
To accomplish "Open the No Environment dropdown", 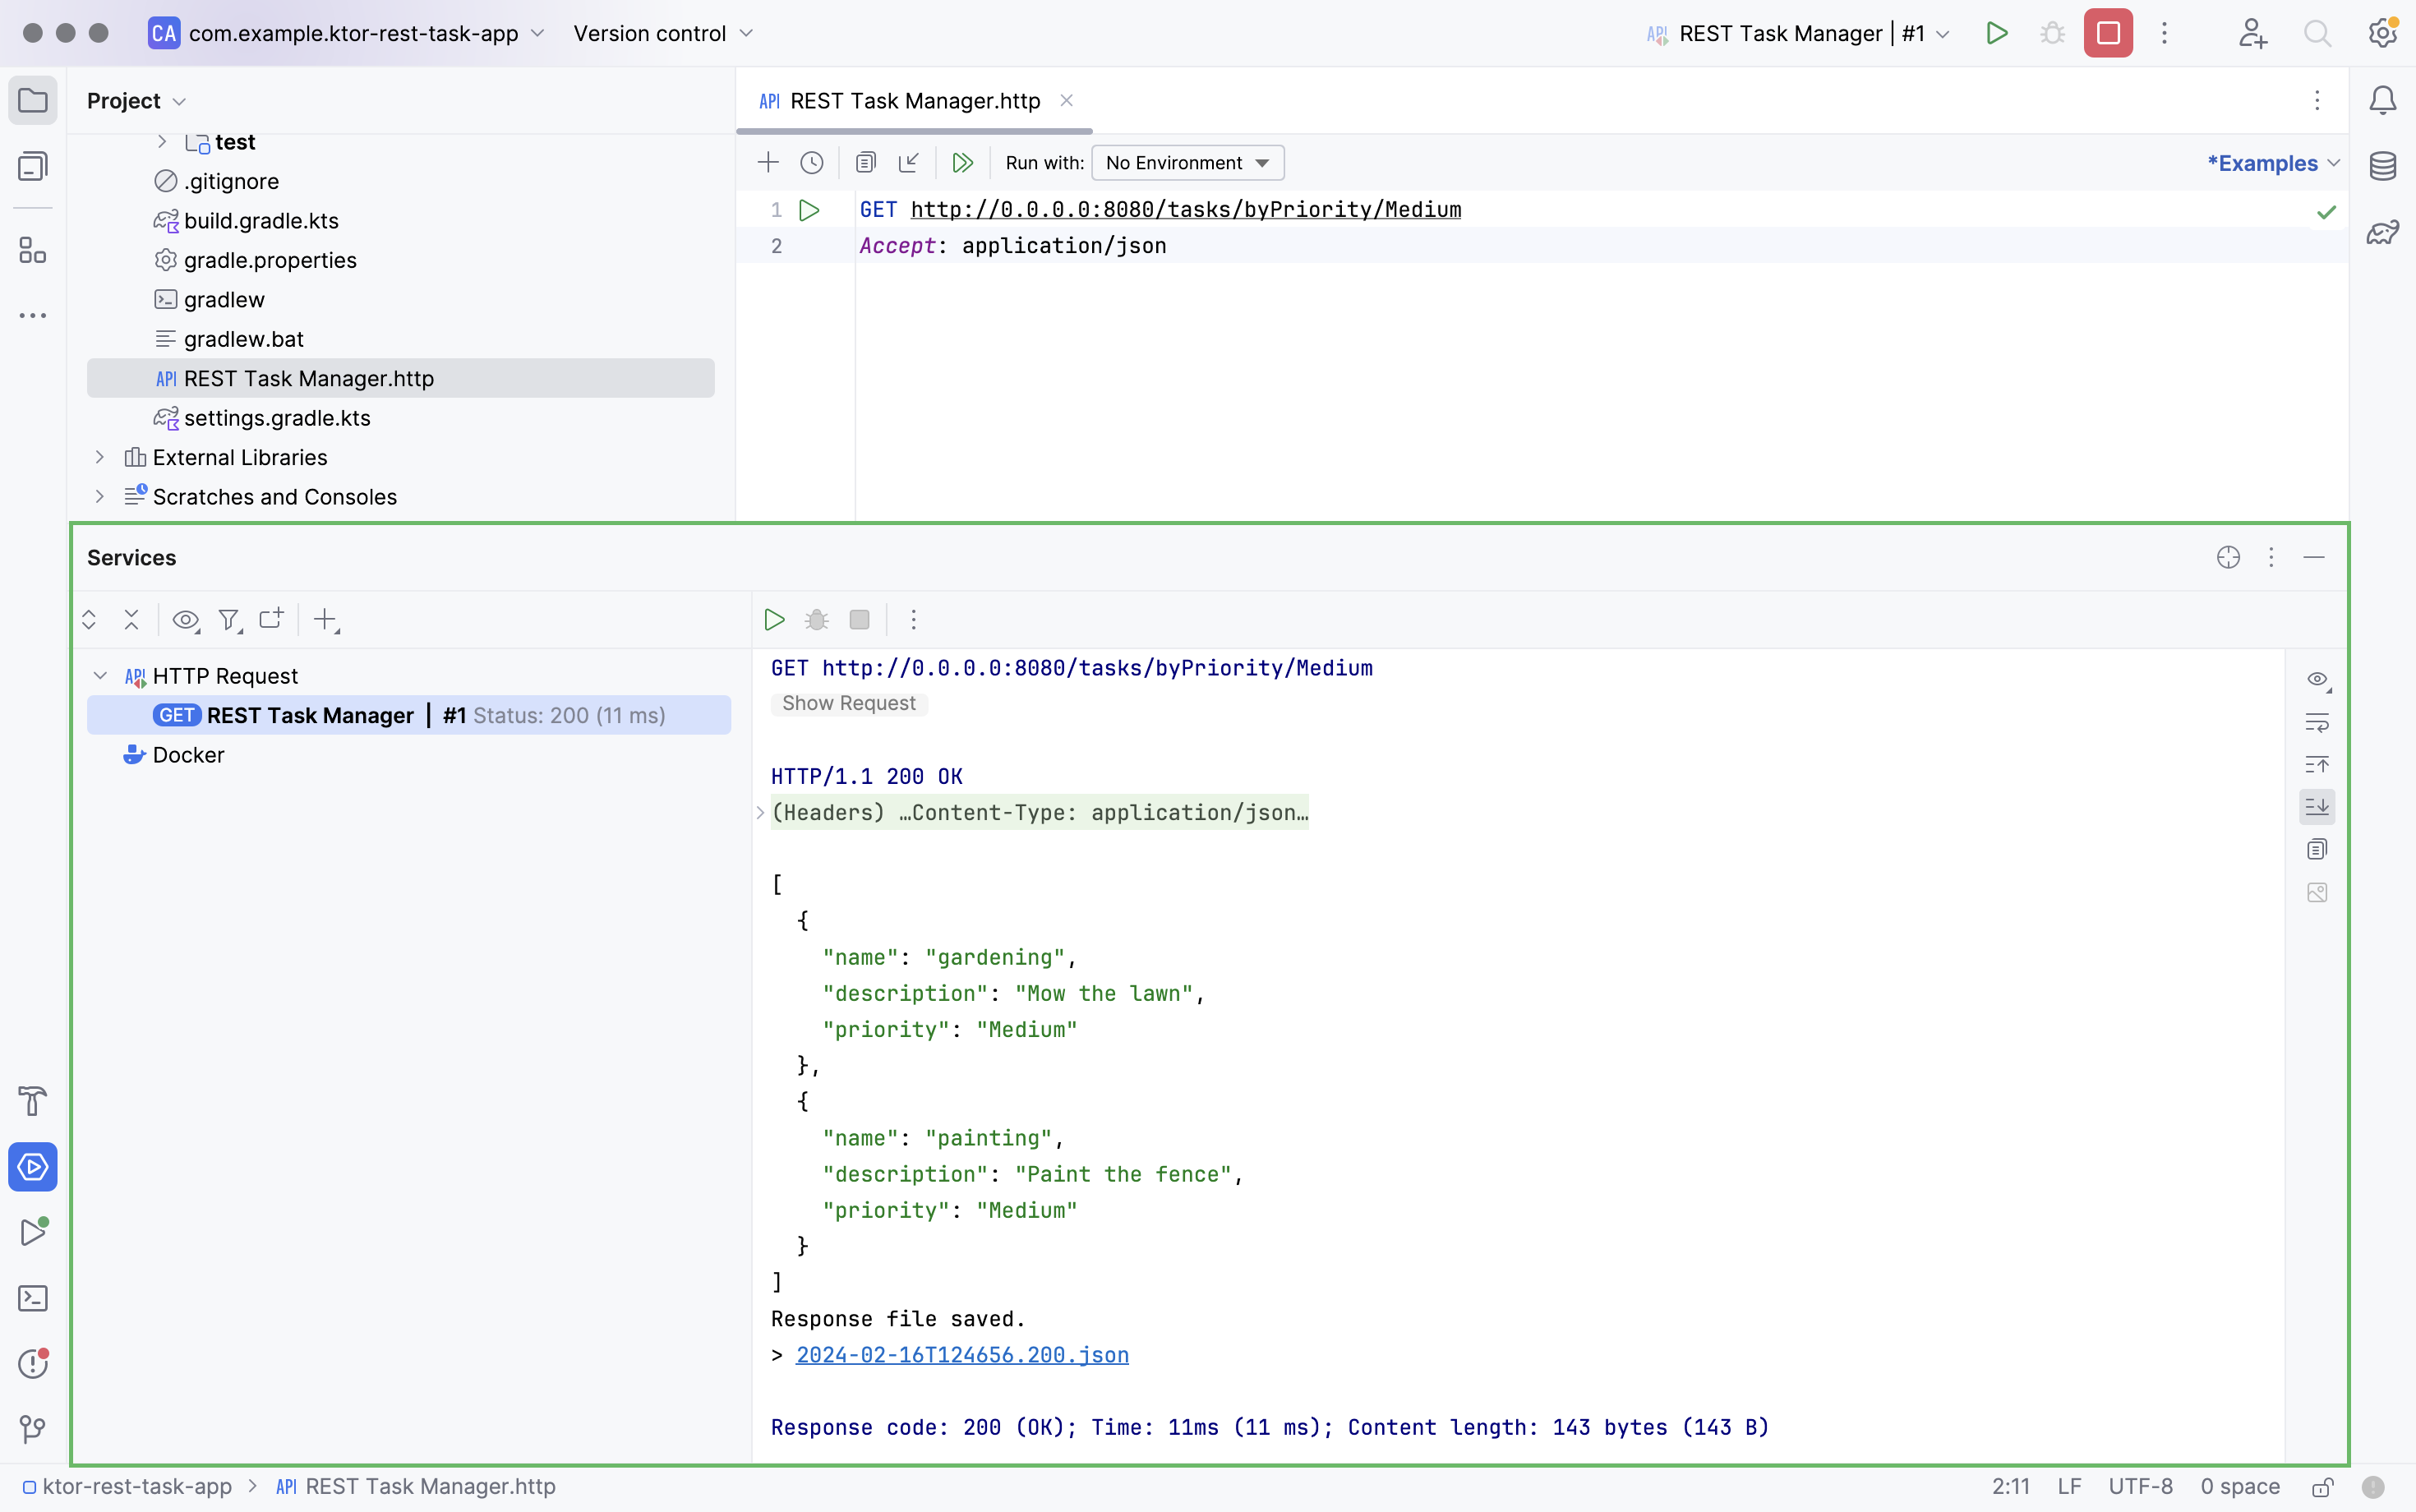I will click(x=1185, y=162).
